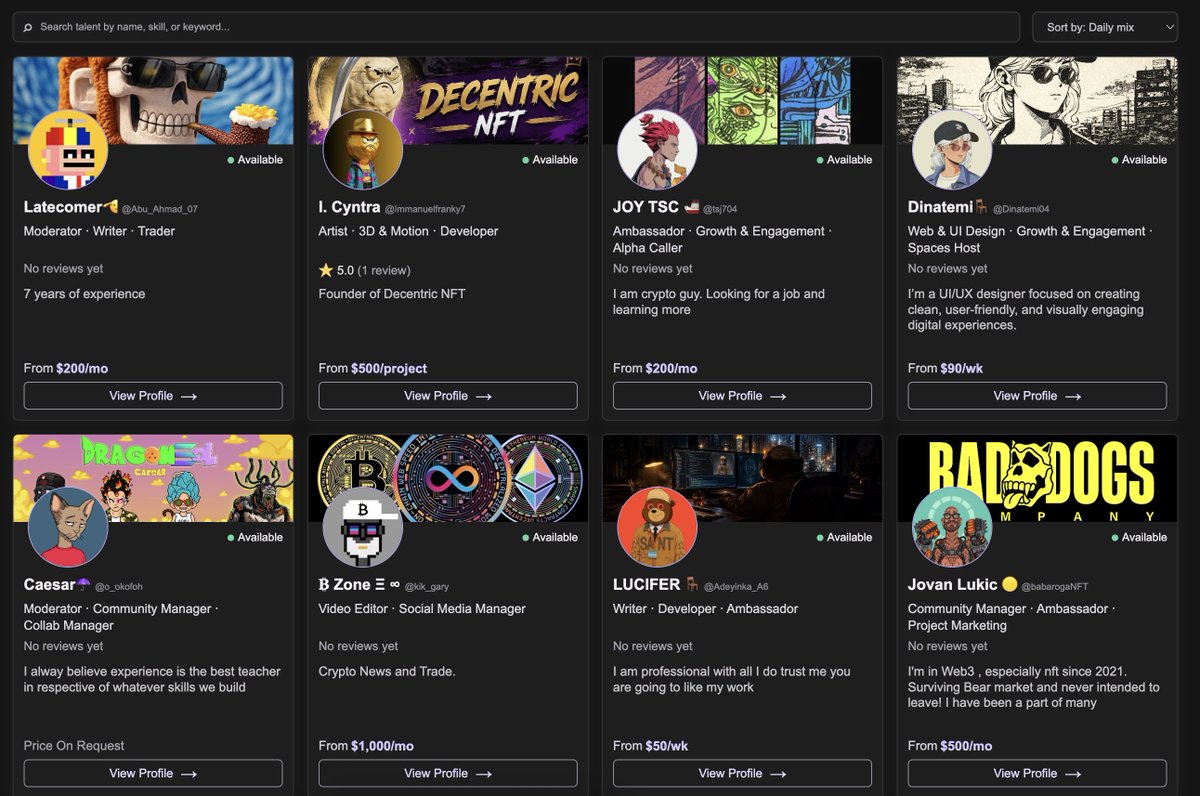Screen dimensions: 1200x796
Task: Click the 'From $1,000/mo' price
Action: click(366, 746)
